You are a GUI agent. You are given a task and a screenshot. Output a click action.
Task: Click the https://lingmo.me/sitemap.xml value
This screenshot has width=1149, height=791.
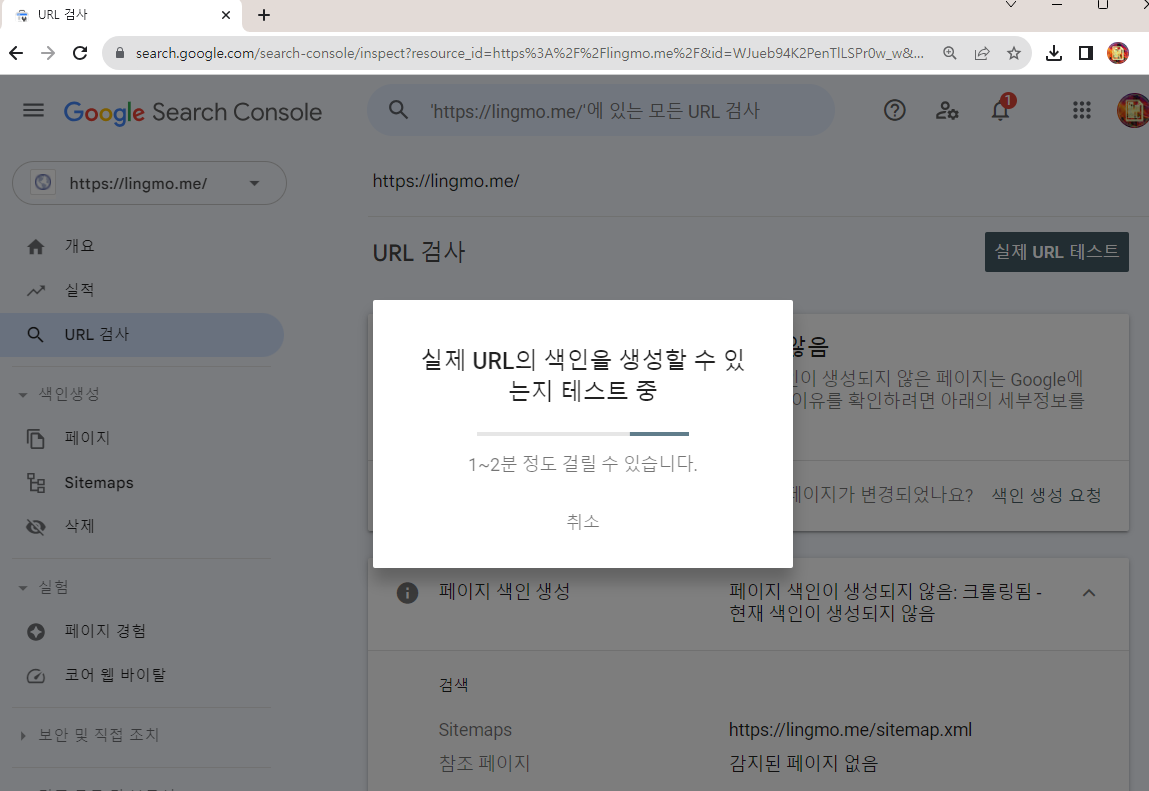850,730
